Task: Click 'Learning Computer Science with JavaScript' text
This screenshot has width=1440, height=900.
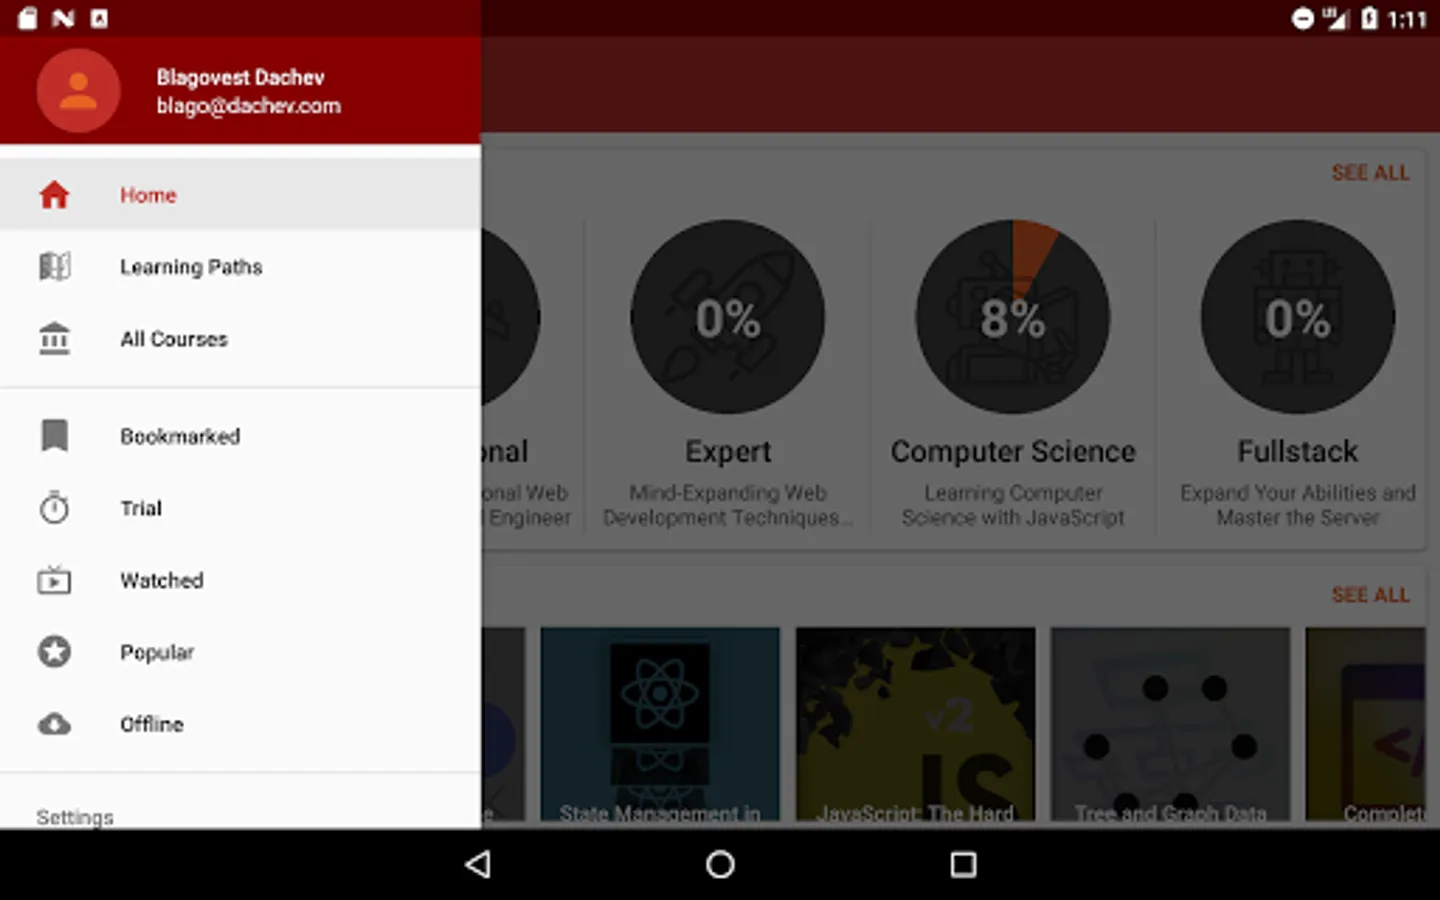Action: (1013, 505)
